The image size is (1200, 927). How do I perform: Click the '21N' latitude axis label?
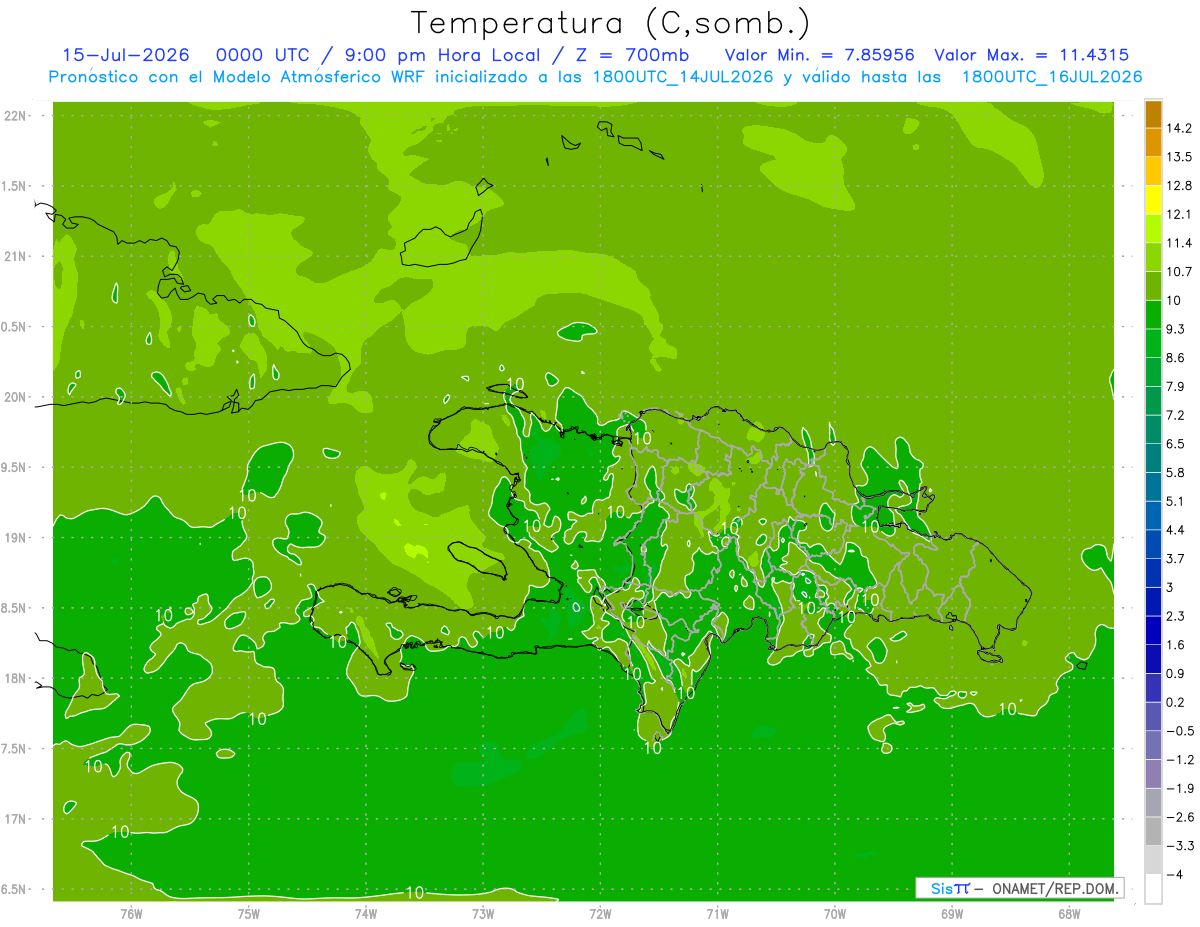[17, 256]
